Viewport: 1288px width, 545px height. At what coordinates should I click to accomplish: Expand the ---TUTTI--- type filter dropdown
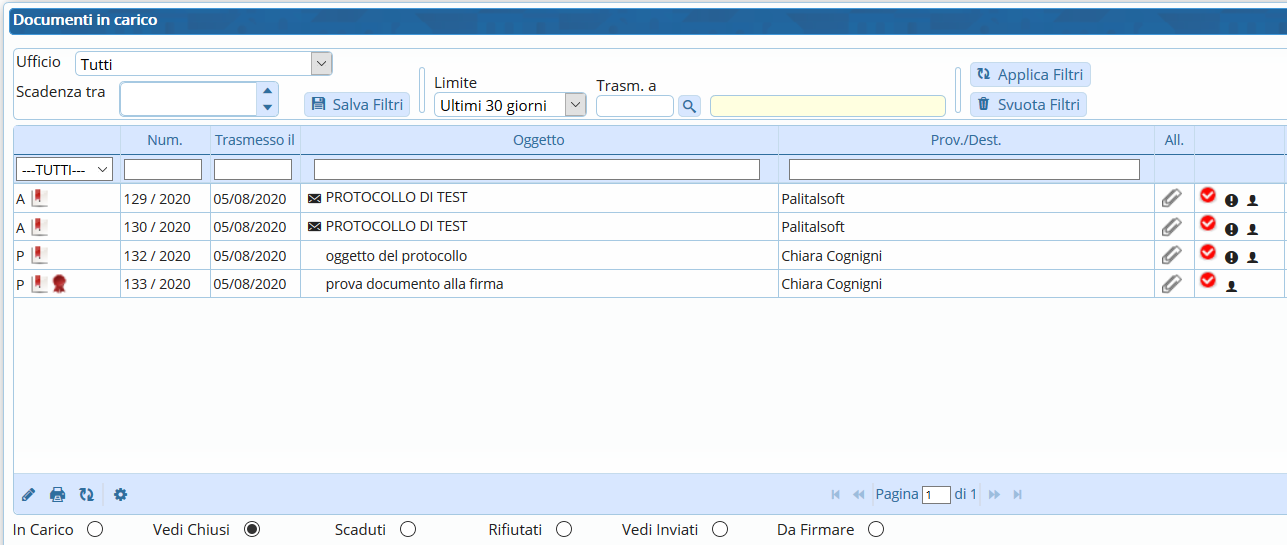pos(64,170)
